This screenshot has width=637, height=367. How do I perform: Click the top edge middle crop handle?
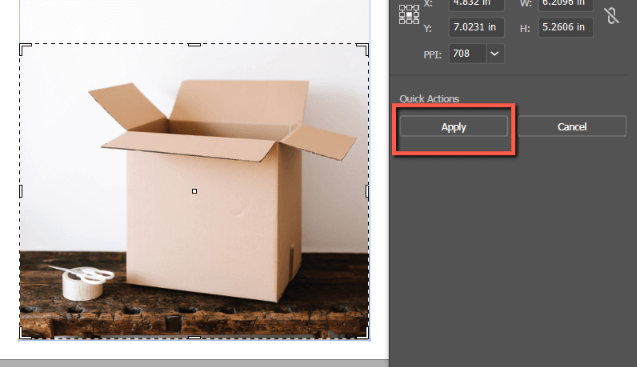pos(194,45)
